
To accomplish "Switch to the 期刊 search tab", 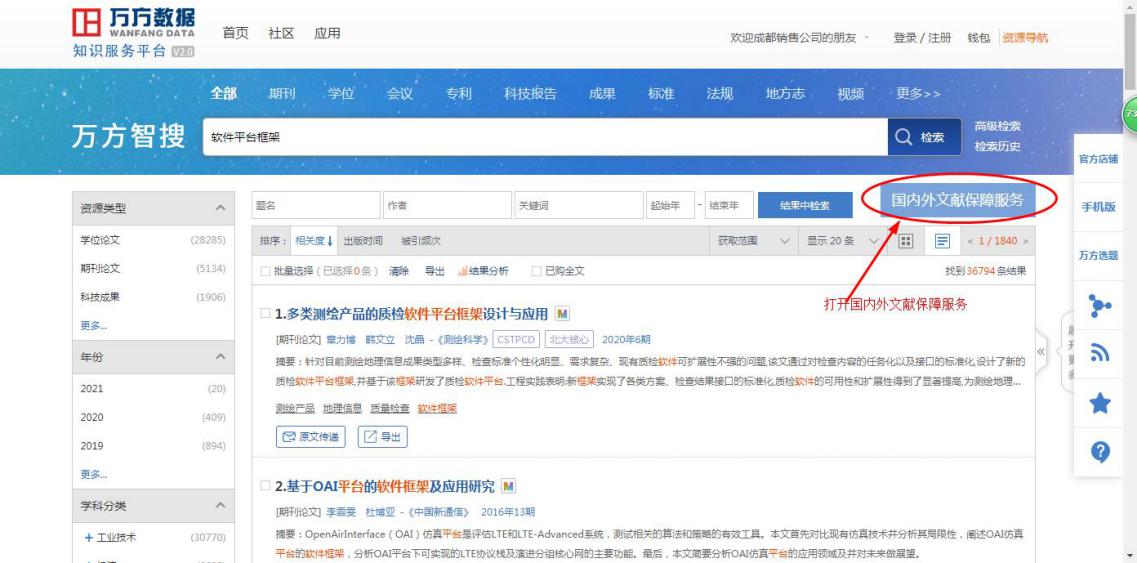I will tap(282, 94).
